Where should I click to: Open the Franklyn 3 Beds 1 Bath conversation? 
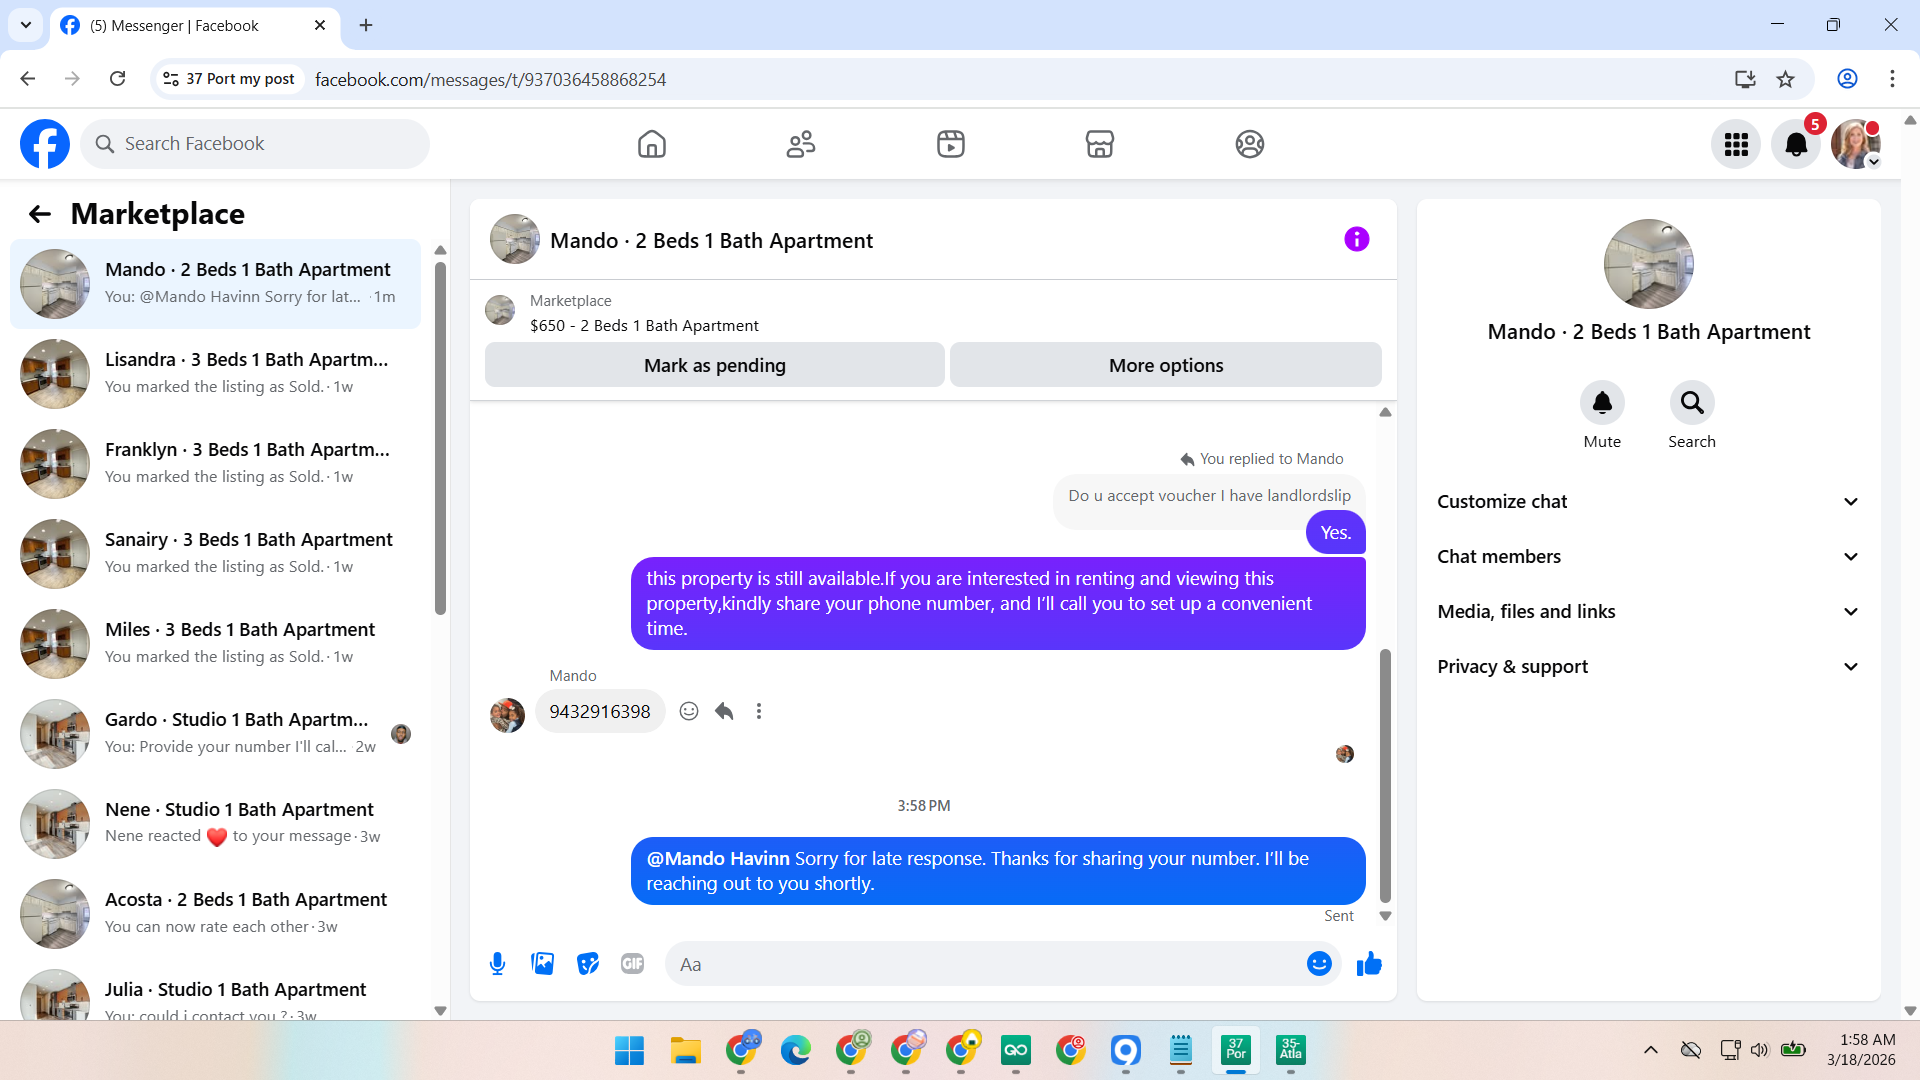[x=215, y=464]
